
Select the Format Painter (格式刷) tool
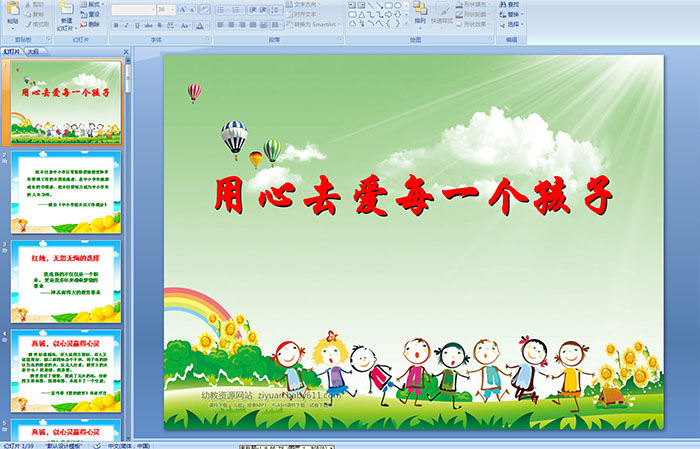(x=37, y=24)
